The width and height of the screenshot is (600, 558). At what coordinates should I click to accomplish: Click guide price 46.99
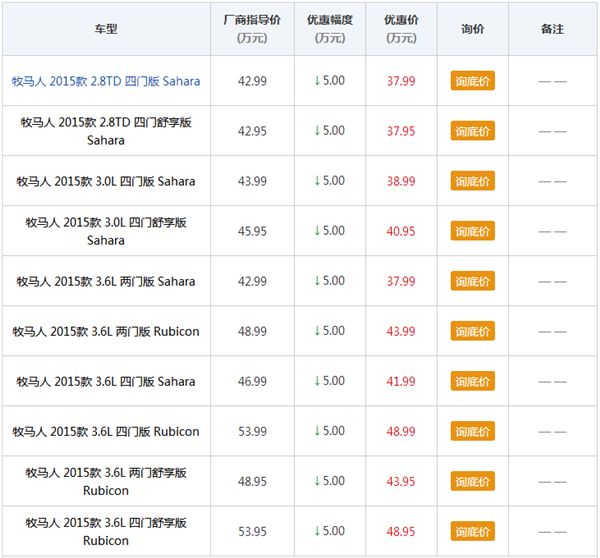(x=252, y=382)
